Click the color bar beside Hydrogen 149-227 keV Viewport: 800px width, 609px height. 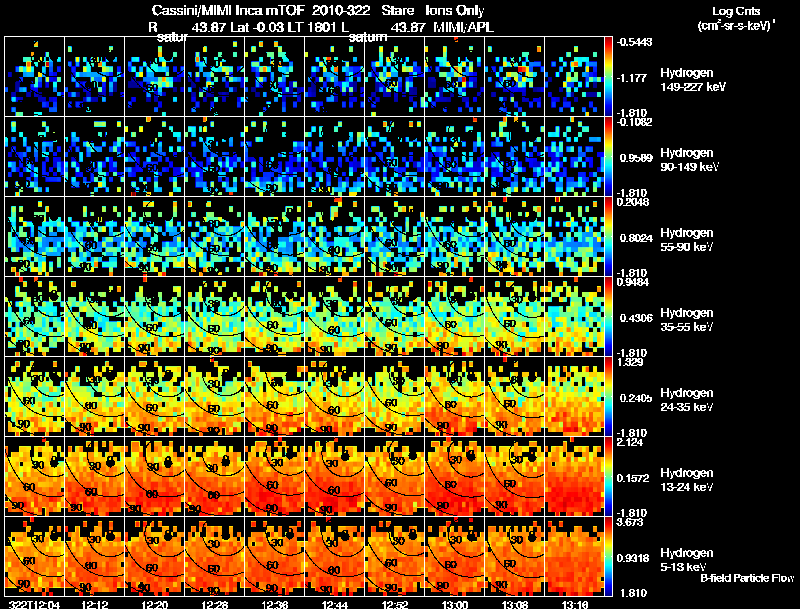click(608, 77)
